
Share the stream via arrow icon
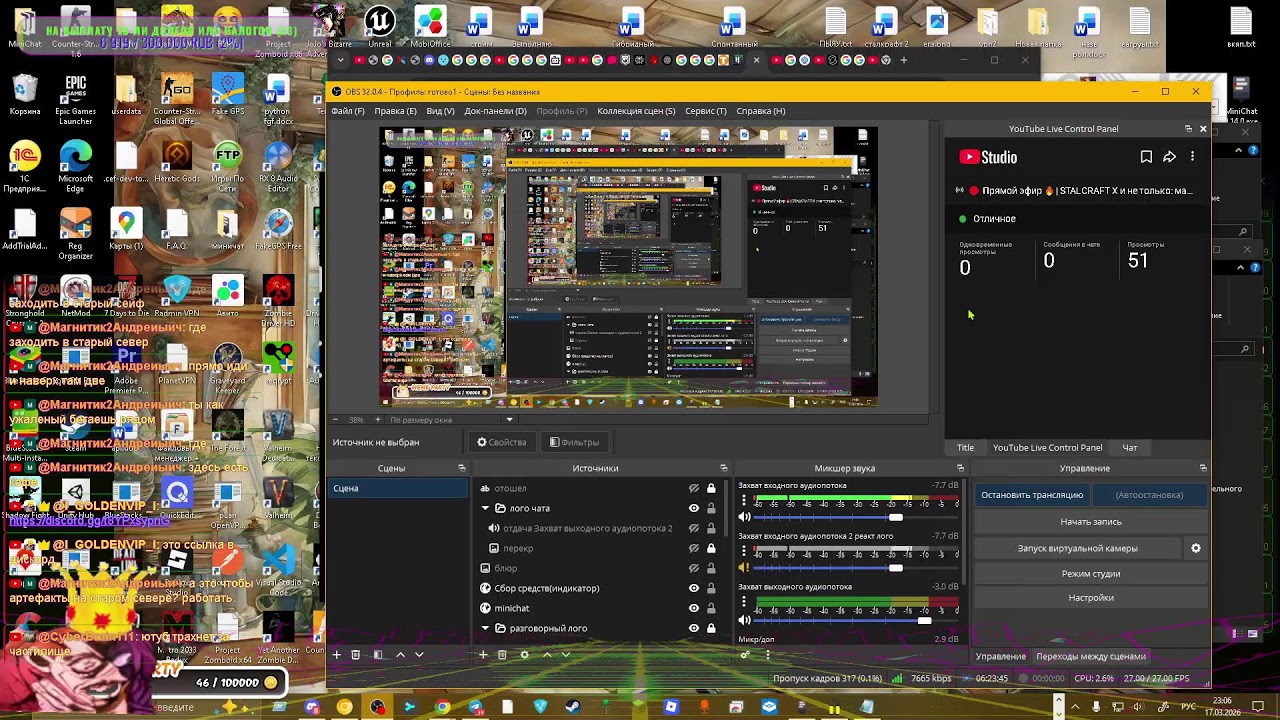[1169, 157]
